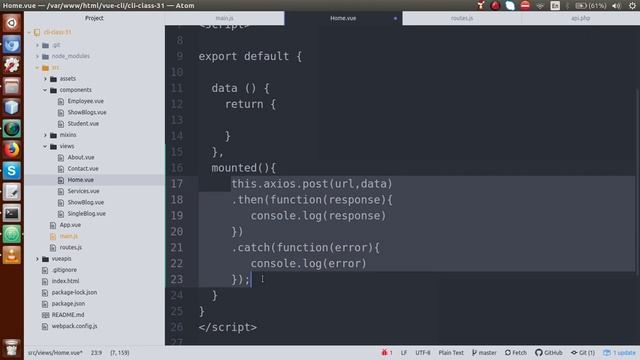
Task: Open the orange installer launcher icon
Action: (11, 256)
